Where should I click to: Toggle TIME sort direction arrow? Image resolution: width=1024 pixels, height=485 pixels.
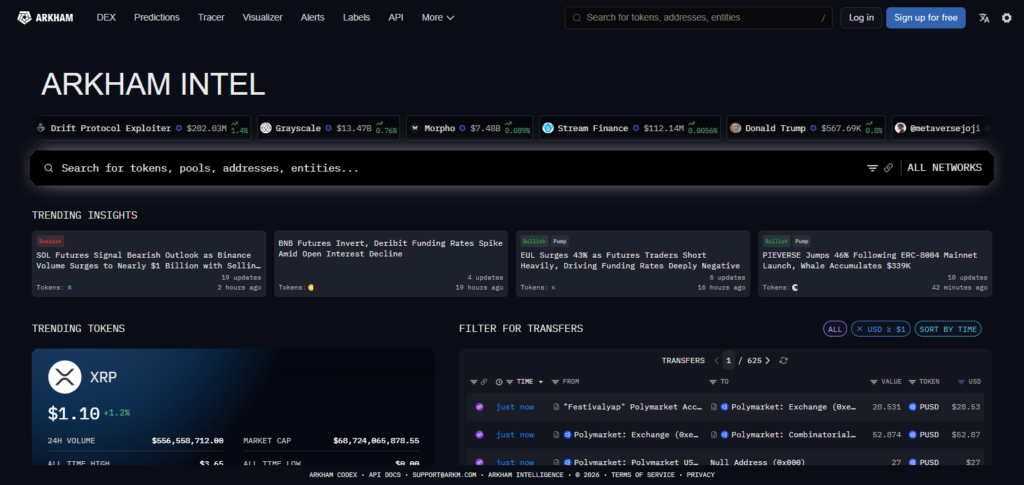[x=541, y=382]
